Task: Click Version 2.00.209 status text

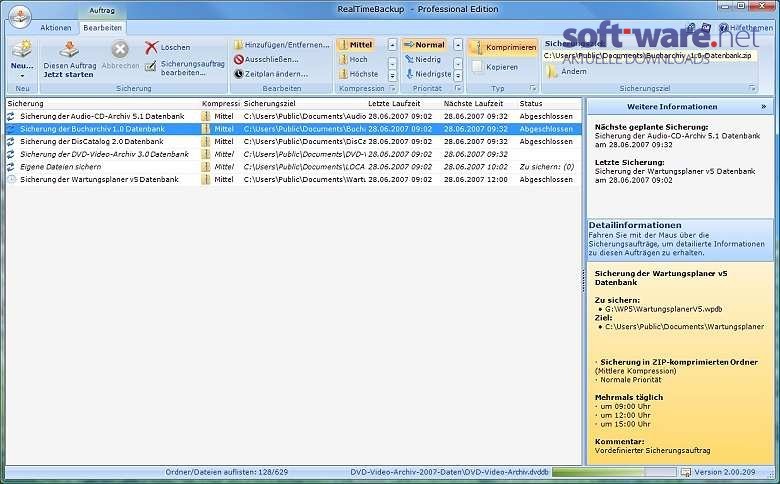Action: (725, 472)
